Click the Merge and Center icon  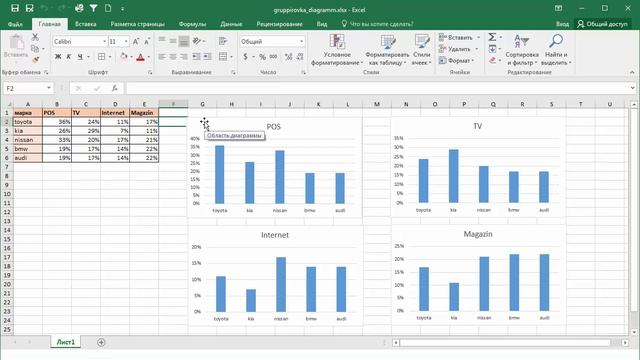[x=223, y=56]
